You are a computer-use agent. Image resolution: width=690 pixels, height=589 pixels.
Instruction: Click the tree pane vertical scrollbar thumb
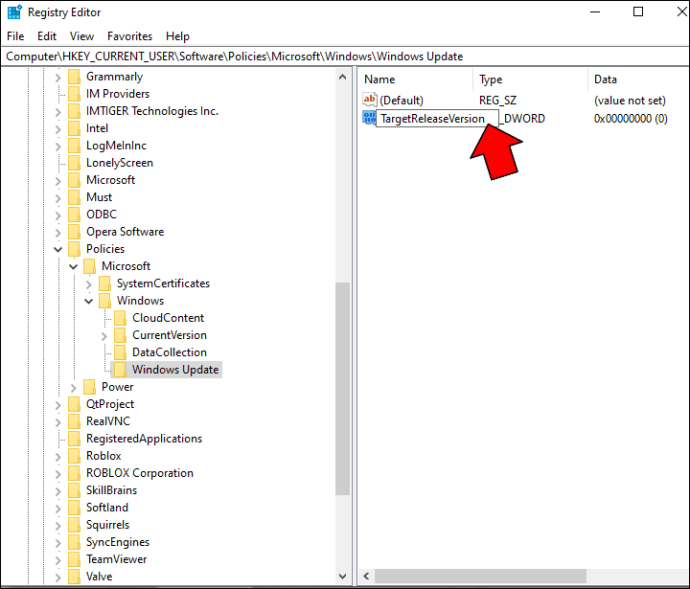342,389
